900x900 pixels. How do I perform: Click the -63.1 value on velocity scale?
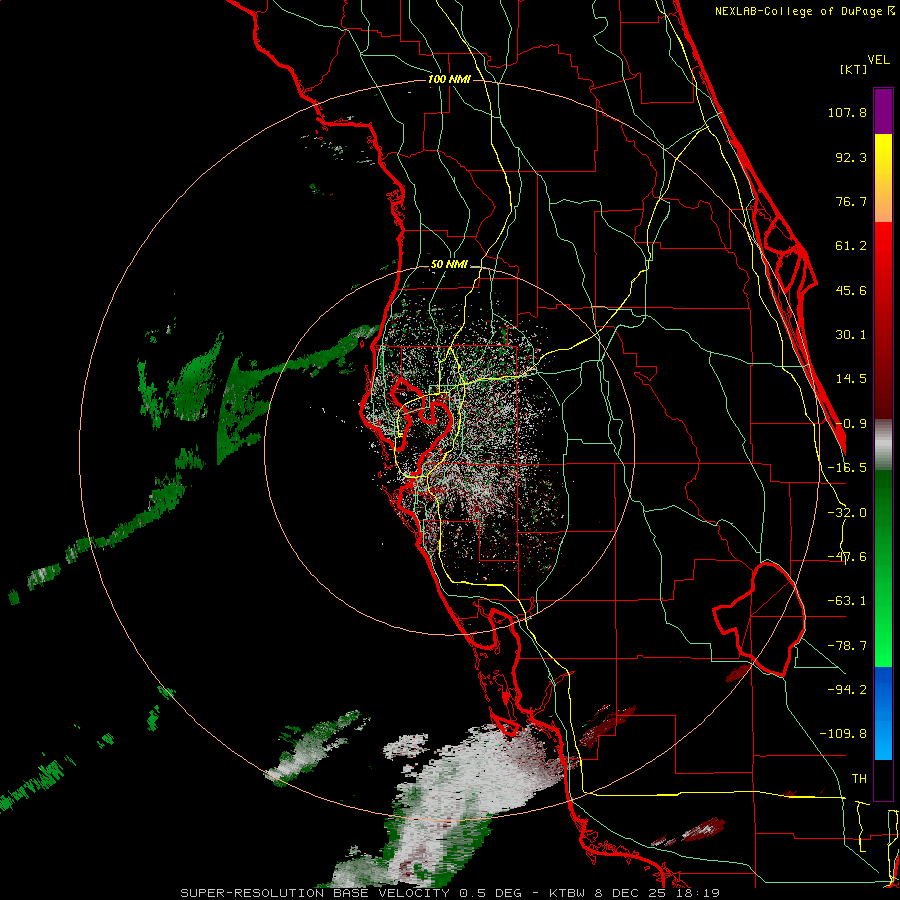click(847, 601)
